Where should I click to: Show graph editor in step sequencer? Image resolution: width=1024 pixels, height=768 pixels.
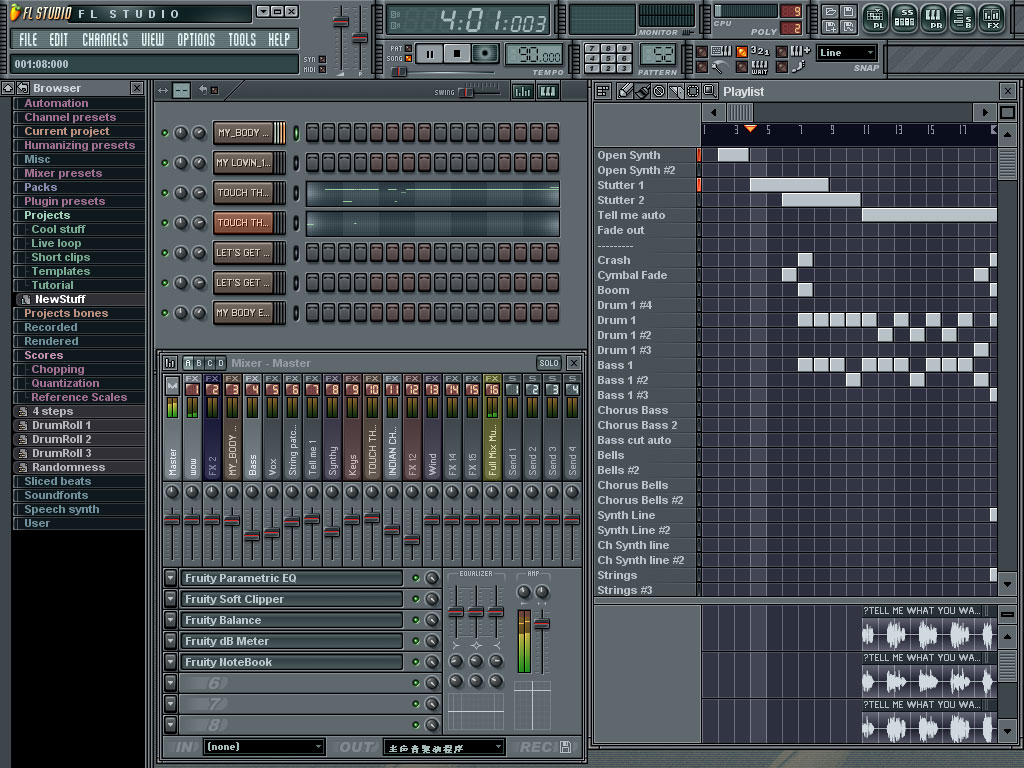point(522,91)
